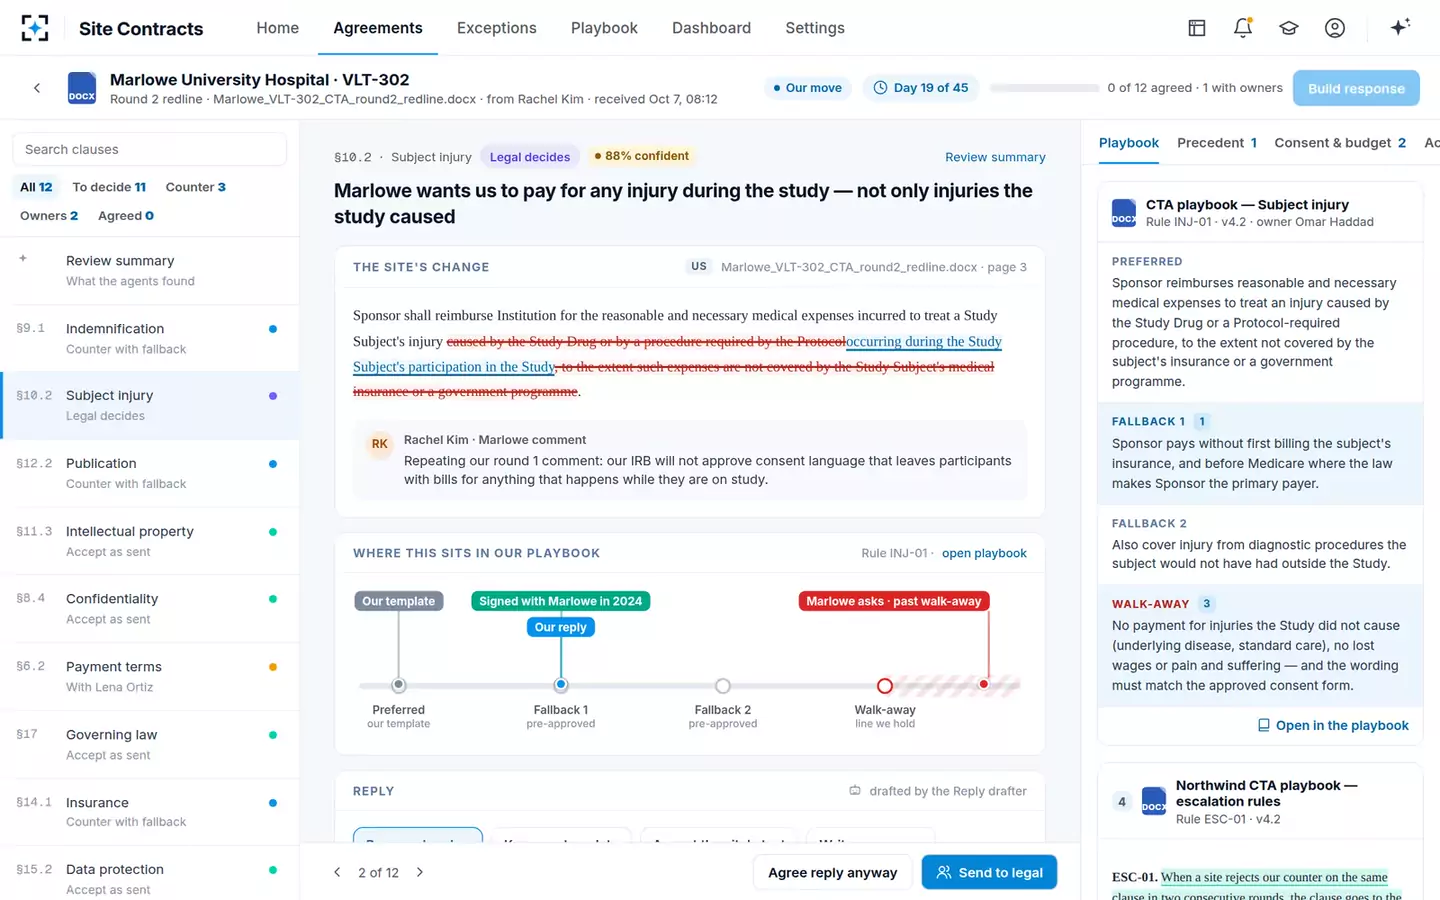Screen dimensions: 1440x900
Task: Filter clauses by Owners
Action: [x=48, y=216]
